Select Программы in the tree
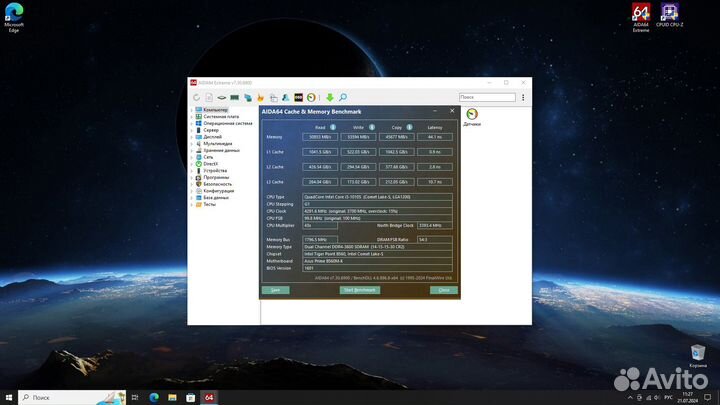This screenshot has height=405, width=720. (216, 177)
